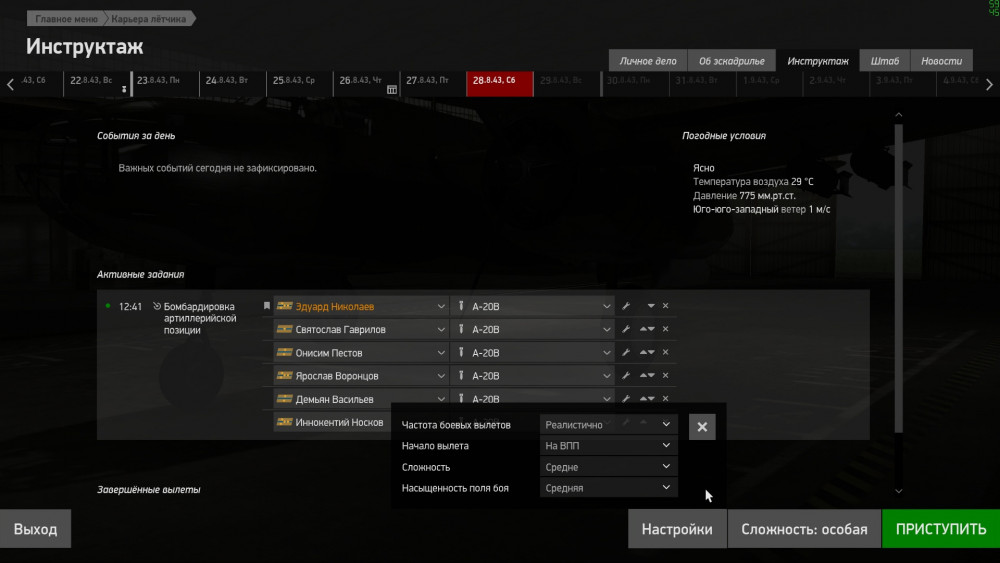
Task: Select date 22.8.43, Вс on timeline
Action: pos(97,84)
